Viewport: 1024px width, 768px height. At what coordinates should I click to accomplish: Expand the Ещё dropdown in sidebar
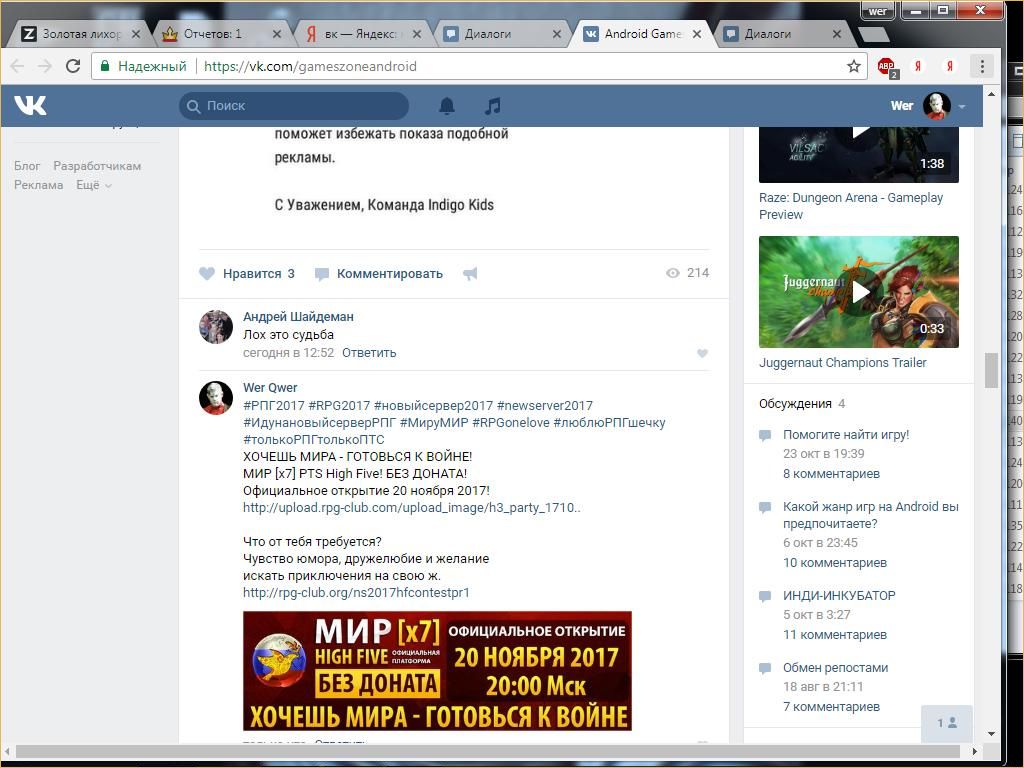(x=93, y=185)
